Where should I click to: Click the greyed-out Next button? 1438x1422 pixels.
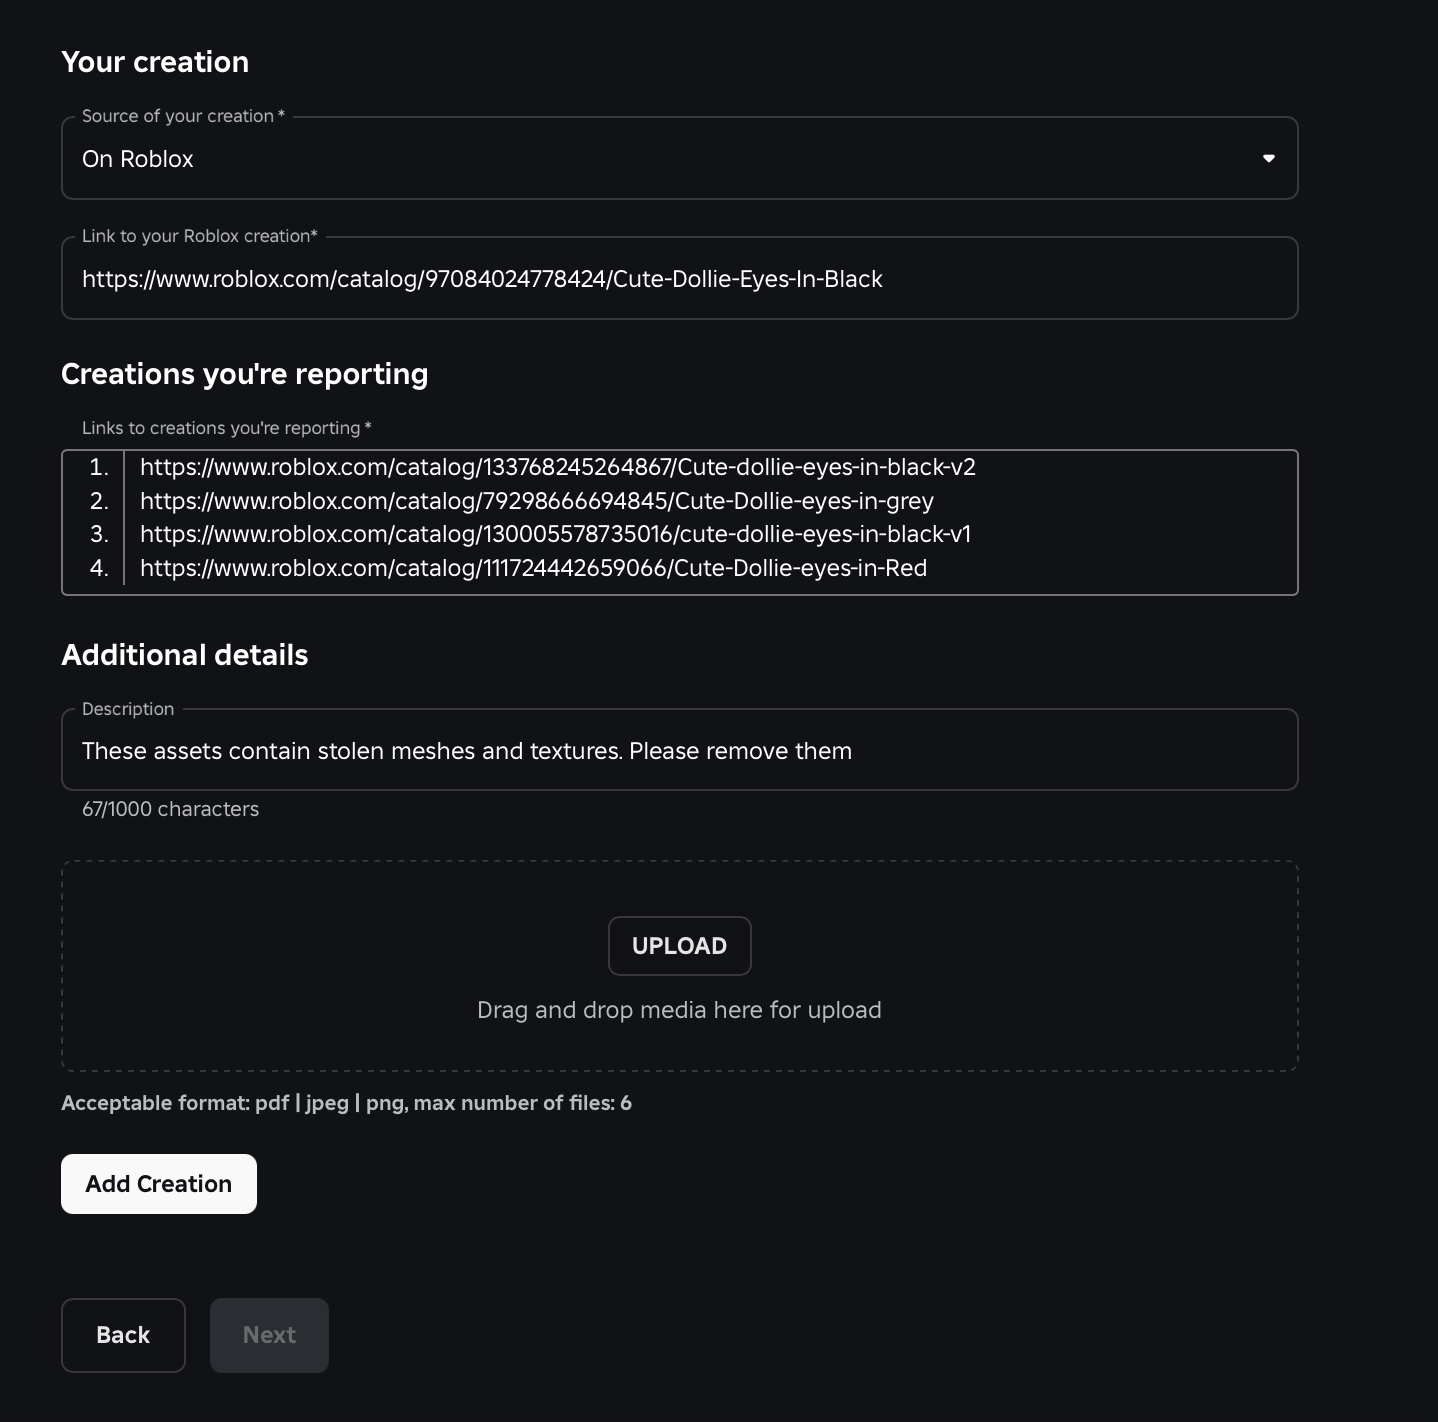click(269, 1335)
